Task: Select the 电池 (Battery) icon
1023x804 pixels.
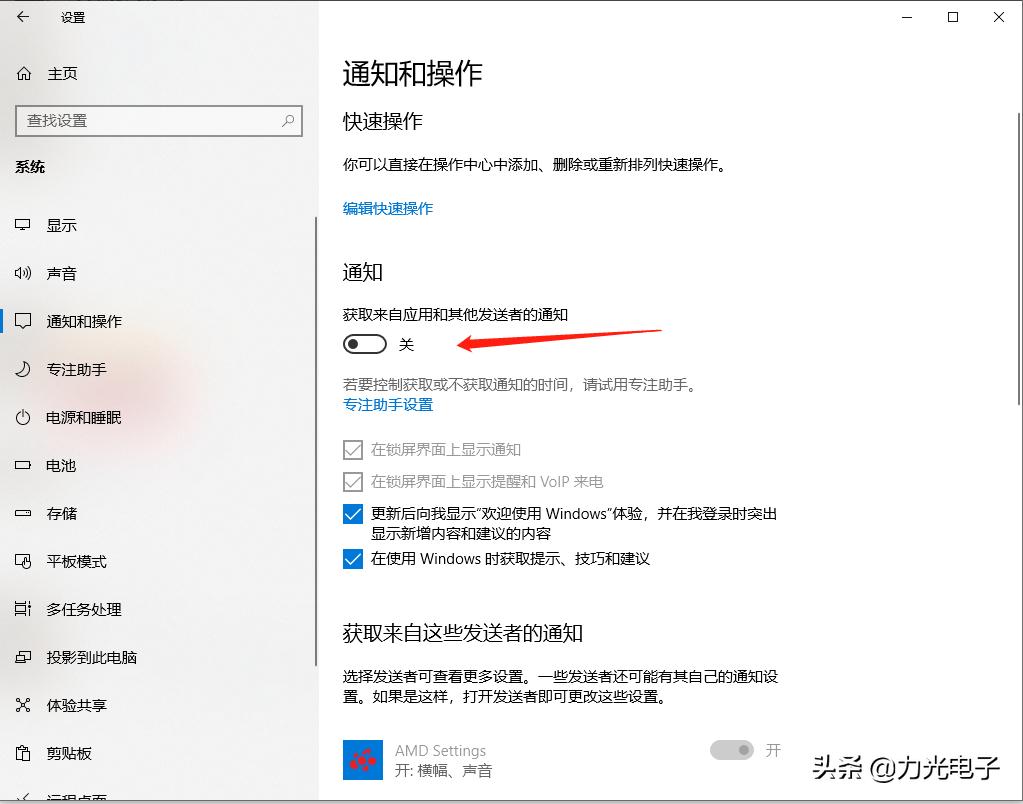Action: click(22, 465)
